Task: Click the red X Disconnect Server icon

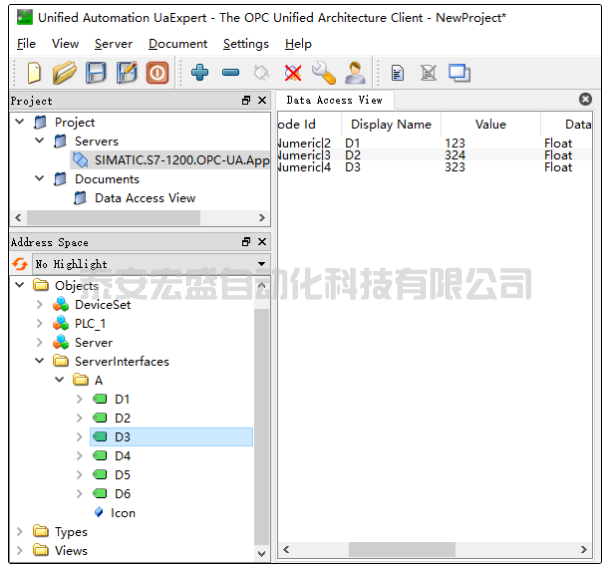Action: coord(293,73)
